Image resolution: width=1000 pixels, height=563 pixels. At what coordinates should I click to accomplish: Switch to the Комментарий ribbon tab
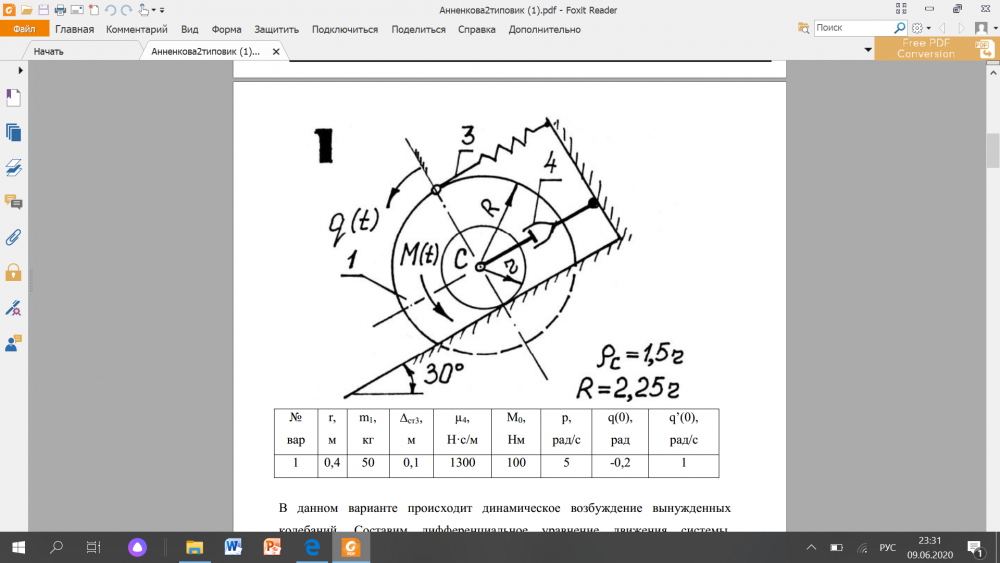pyautogui.click(x=136, y=29)
